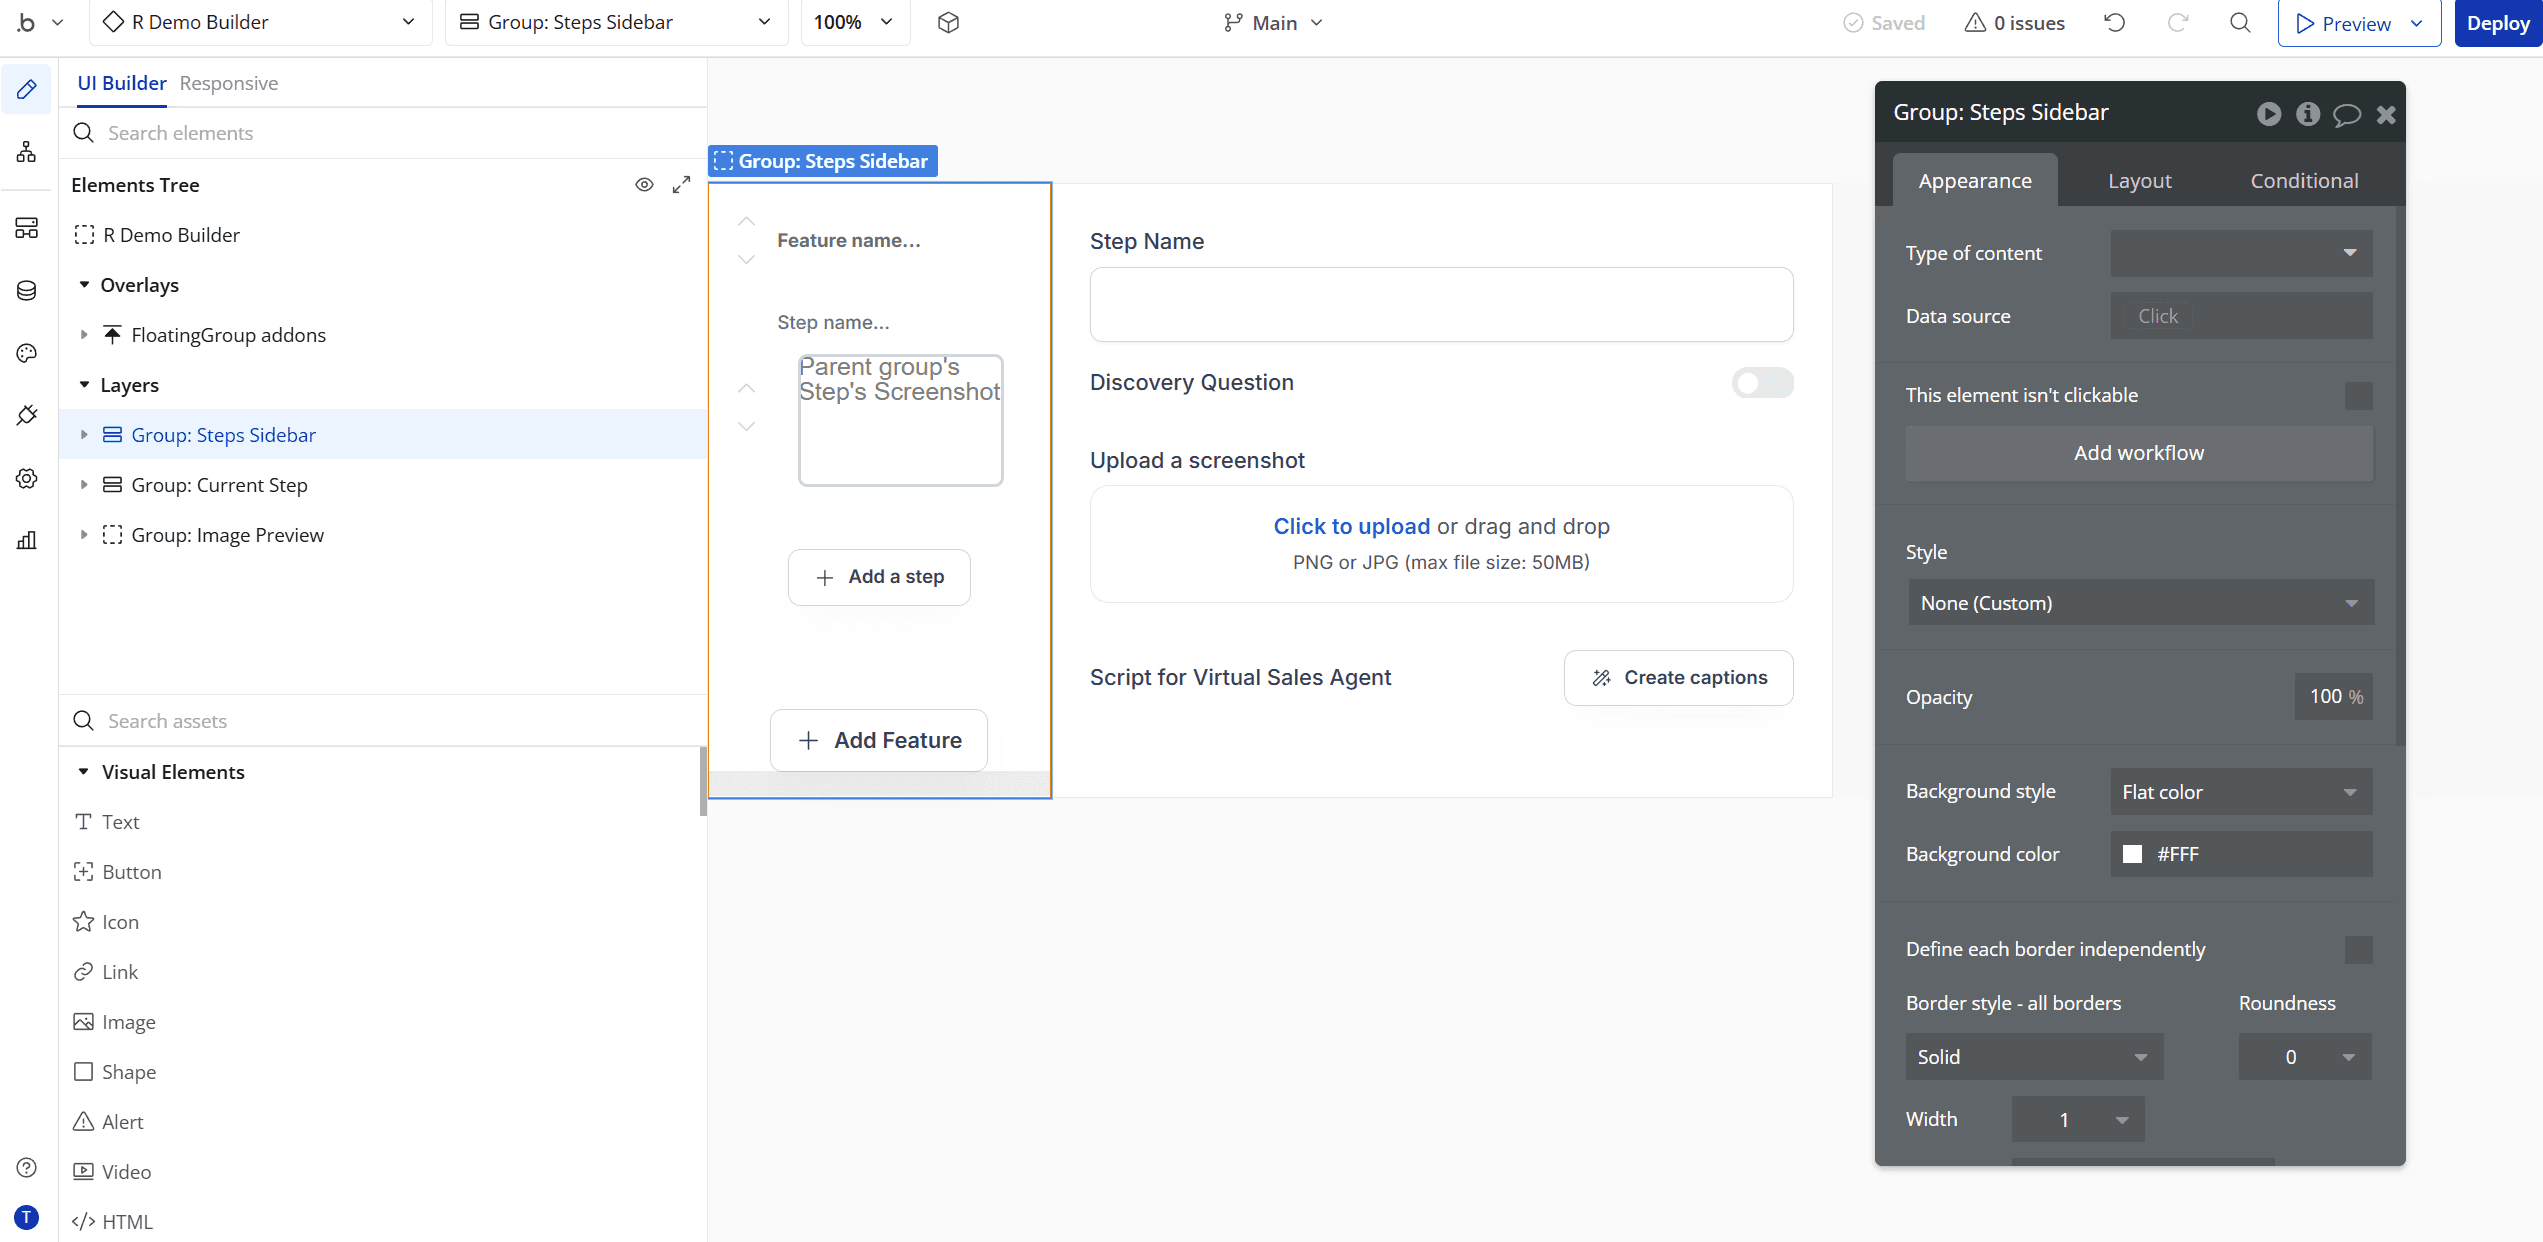Viewport: 2543px width, 1242px height.
Task: Click the #FFF background color swatch
Action: 2133,853
